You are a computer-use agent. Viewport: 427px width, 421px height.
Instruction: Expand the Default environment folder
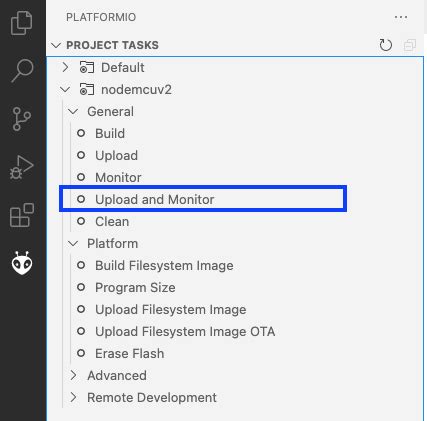click(x=66, y=67)
